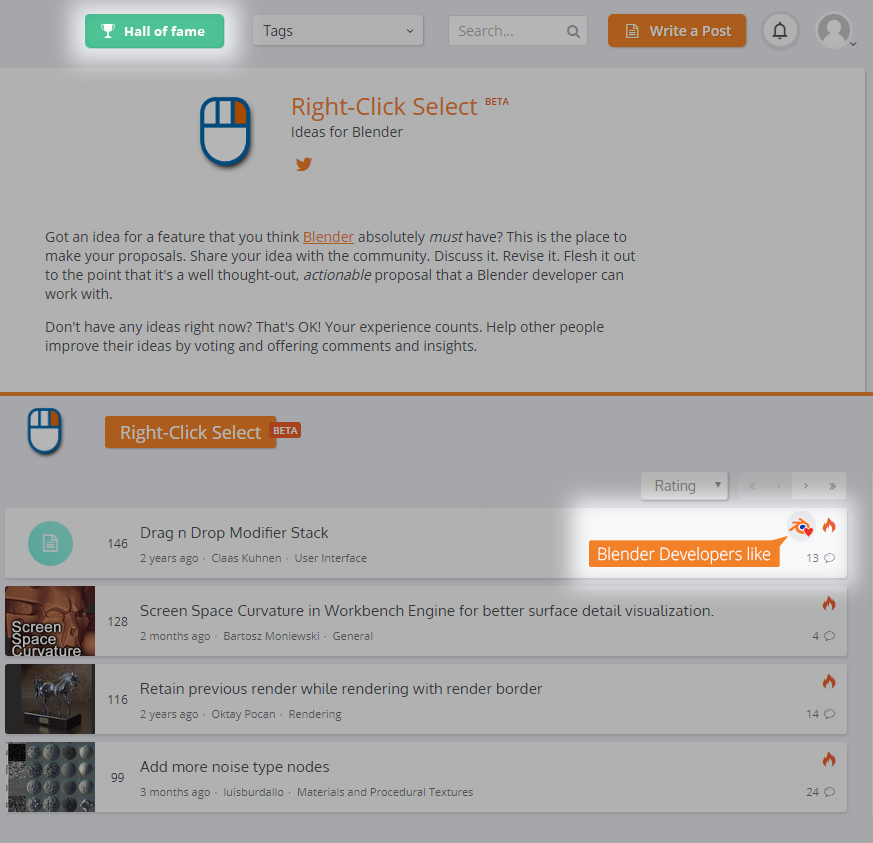
Task: Follow the Blender hyperlink in the description
Action: (328, 237)
